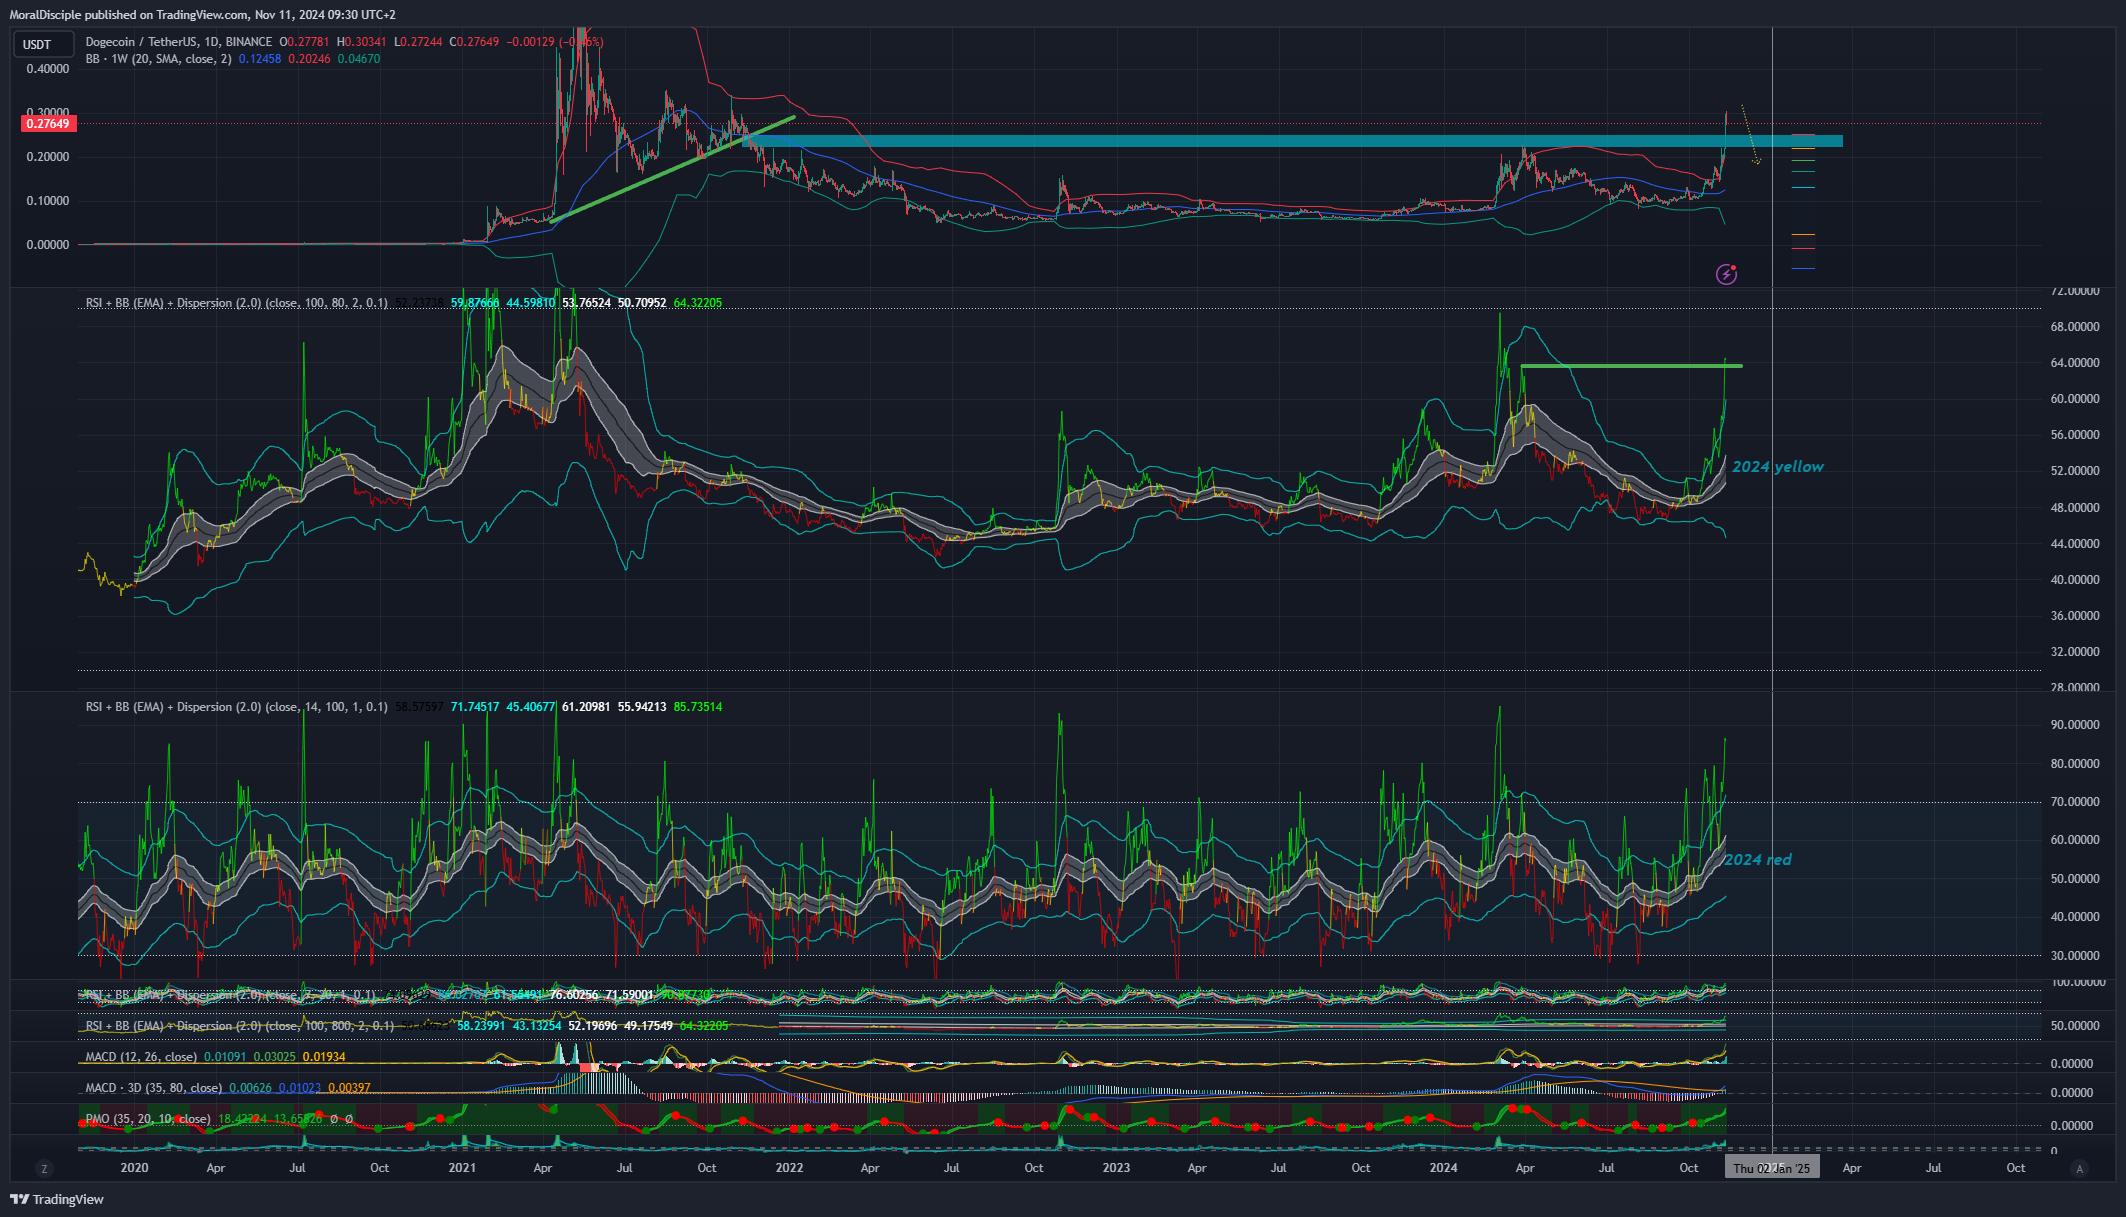This screenshot has width=2126, height=1217.
Task: Click the 2022 label on time axis
Action: coord(789,1168)
